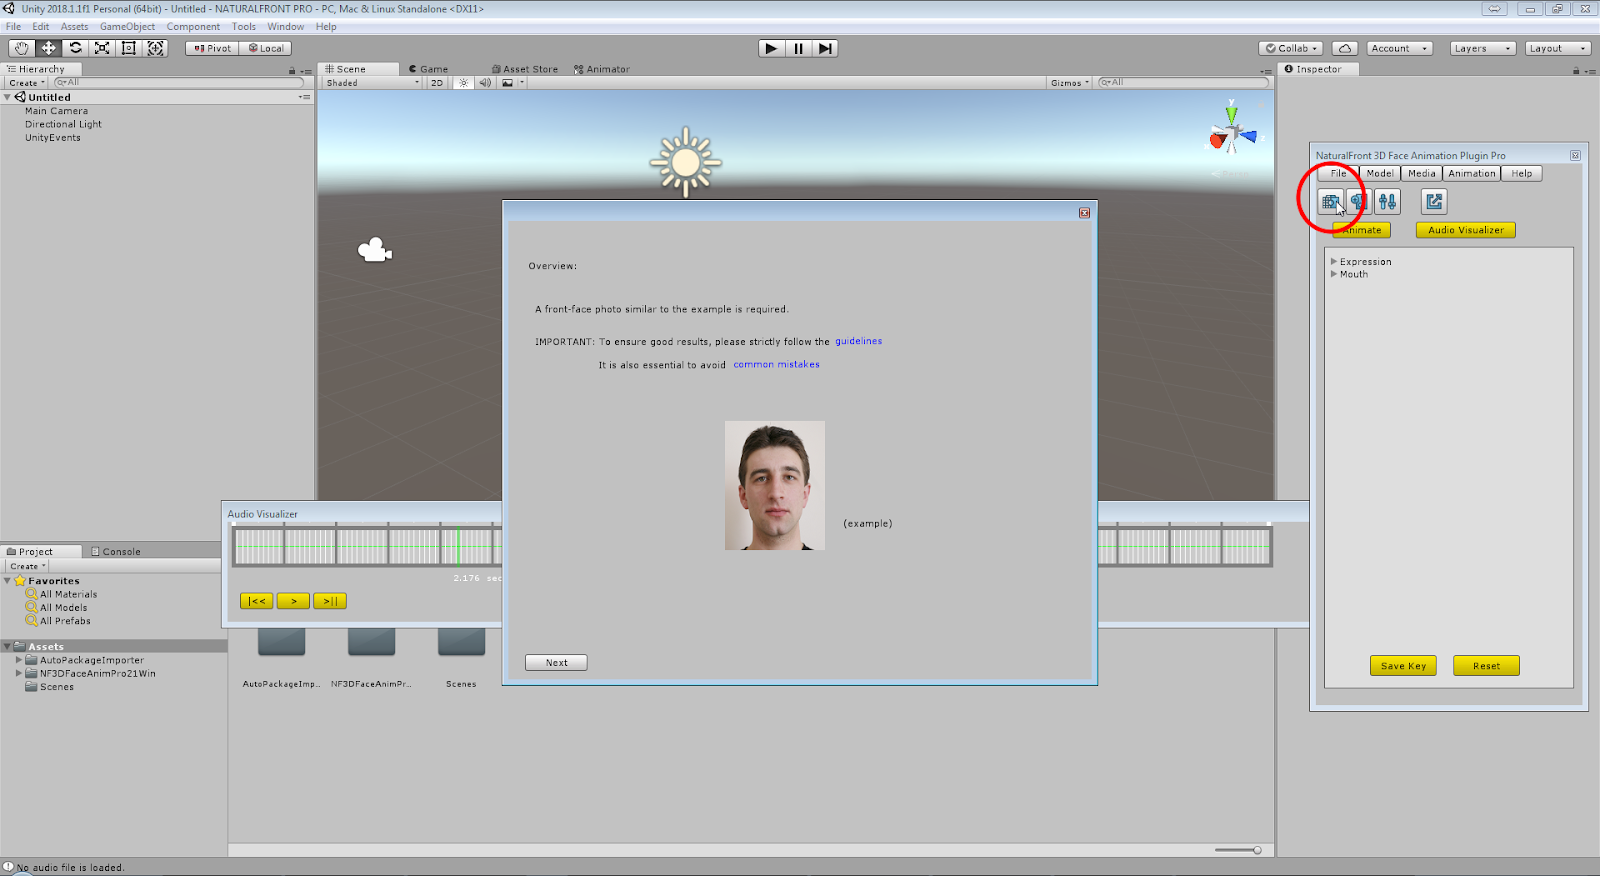This screenshot has width=1600, height=876.
Task: Click the Hierarchy search field
Action: [x=177, y=82]
